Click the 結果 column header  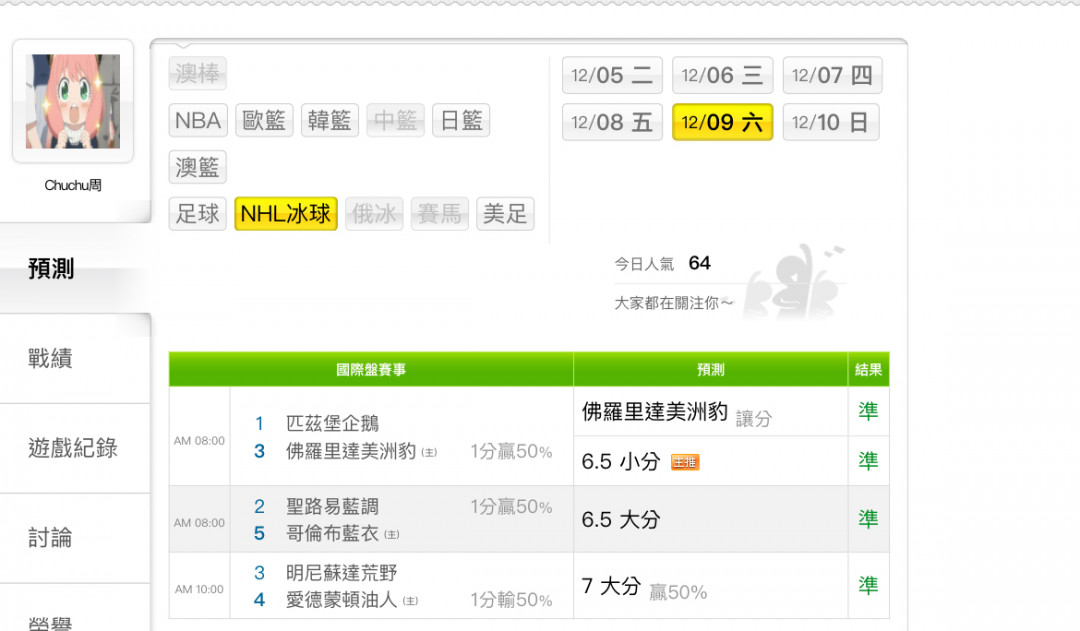pos(869,369)
